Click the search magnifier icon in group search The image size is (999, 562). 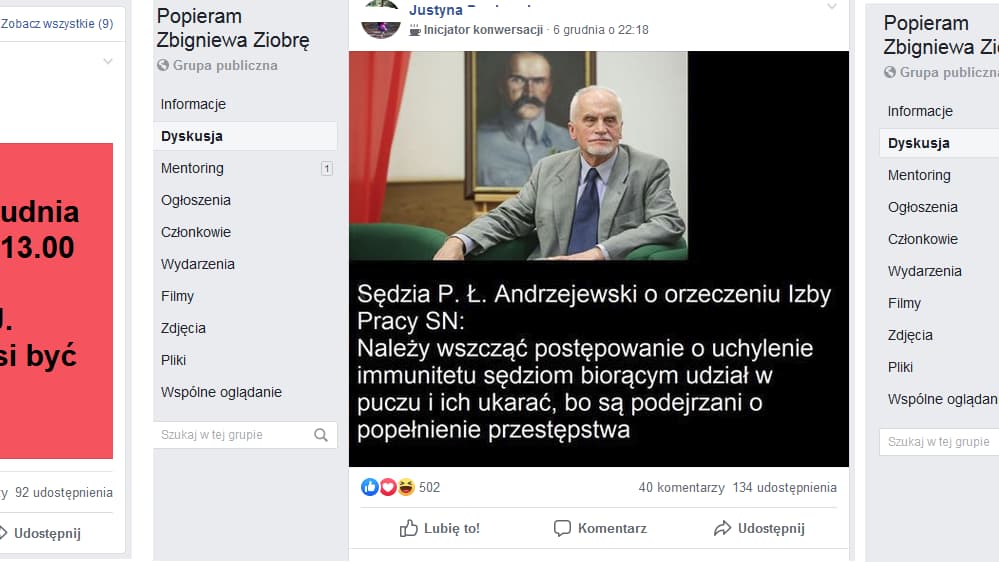pos(321,435)
